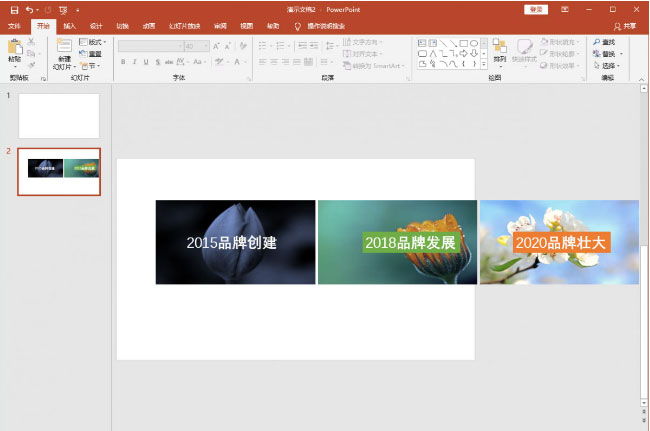Undo the last action
This screenshot has width=650, height=431.
[29, 10]
